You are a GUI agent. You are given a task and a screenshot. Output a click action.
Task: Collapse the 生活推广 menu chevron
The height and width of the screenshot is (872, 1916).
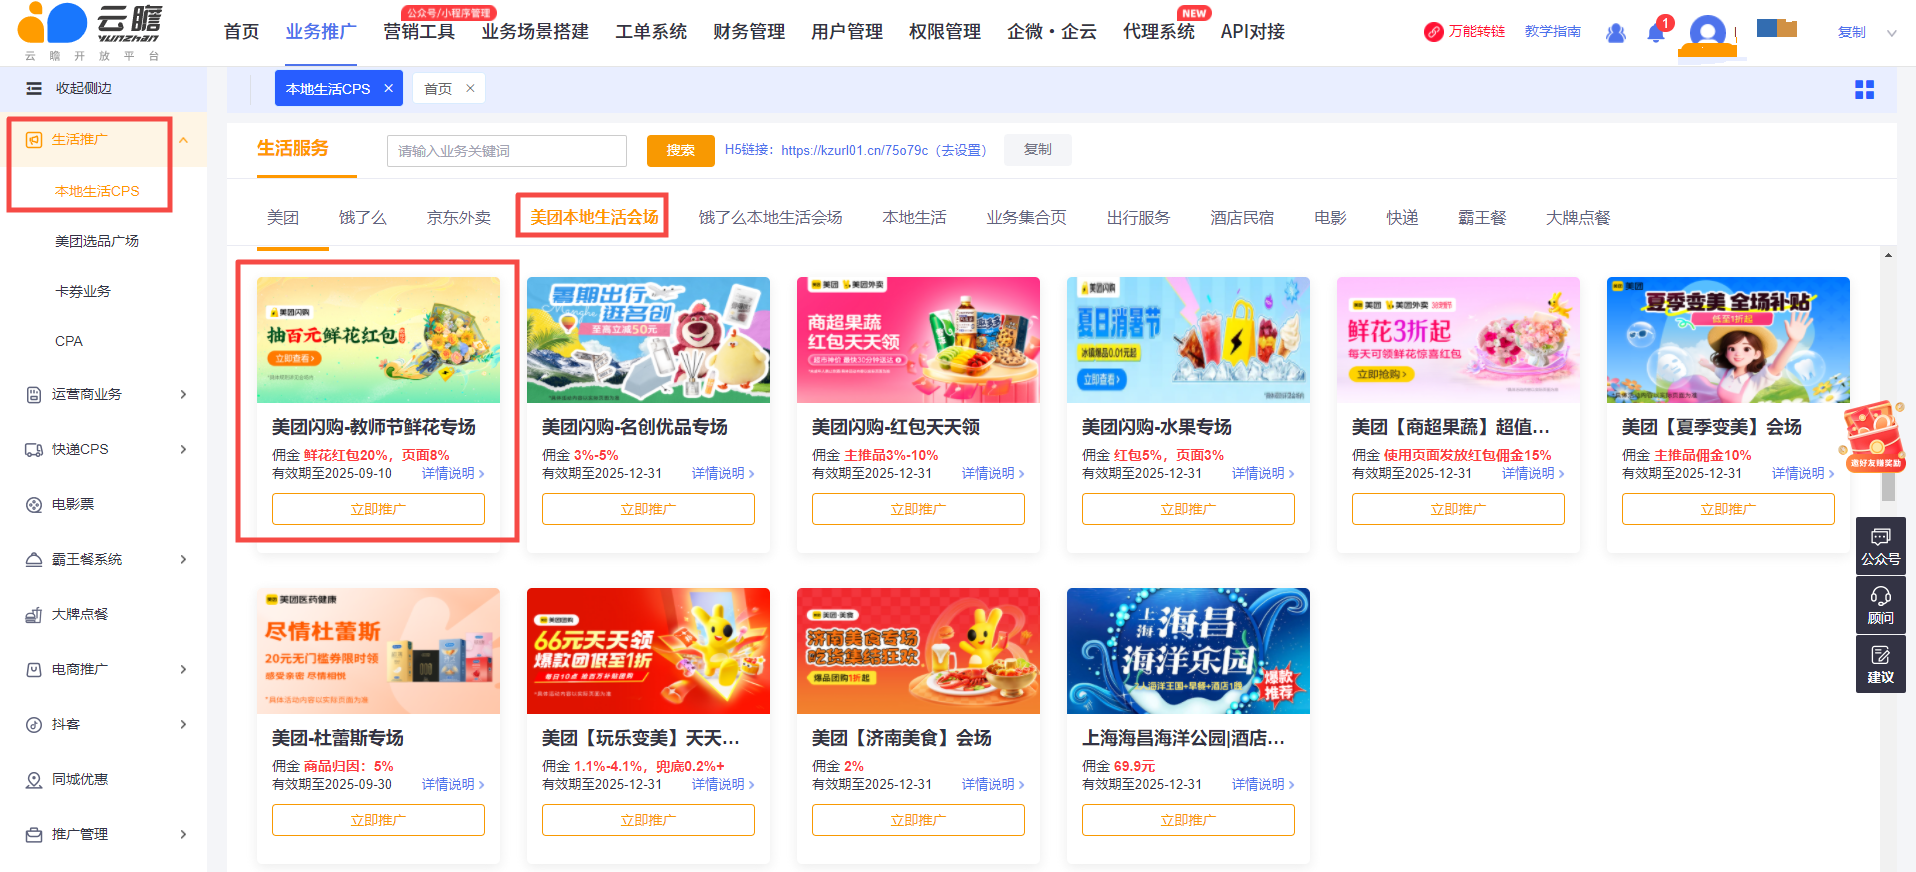(184, 140)
